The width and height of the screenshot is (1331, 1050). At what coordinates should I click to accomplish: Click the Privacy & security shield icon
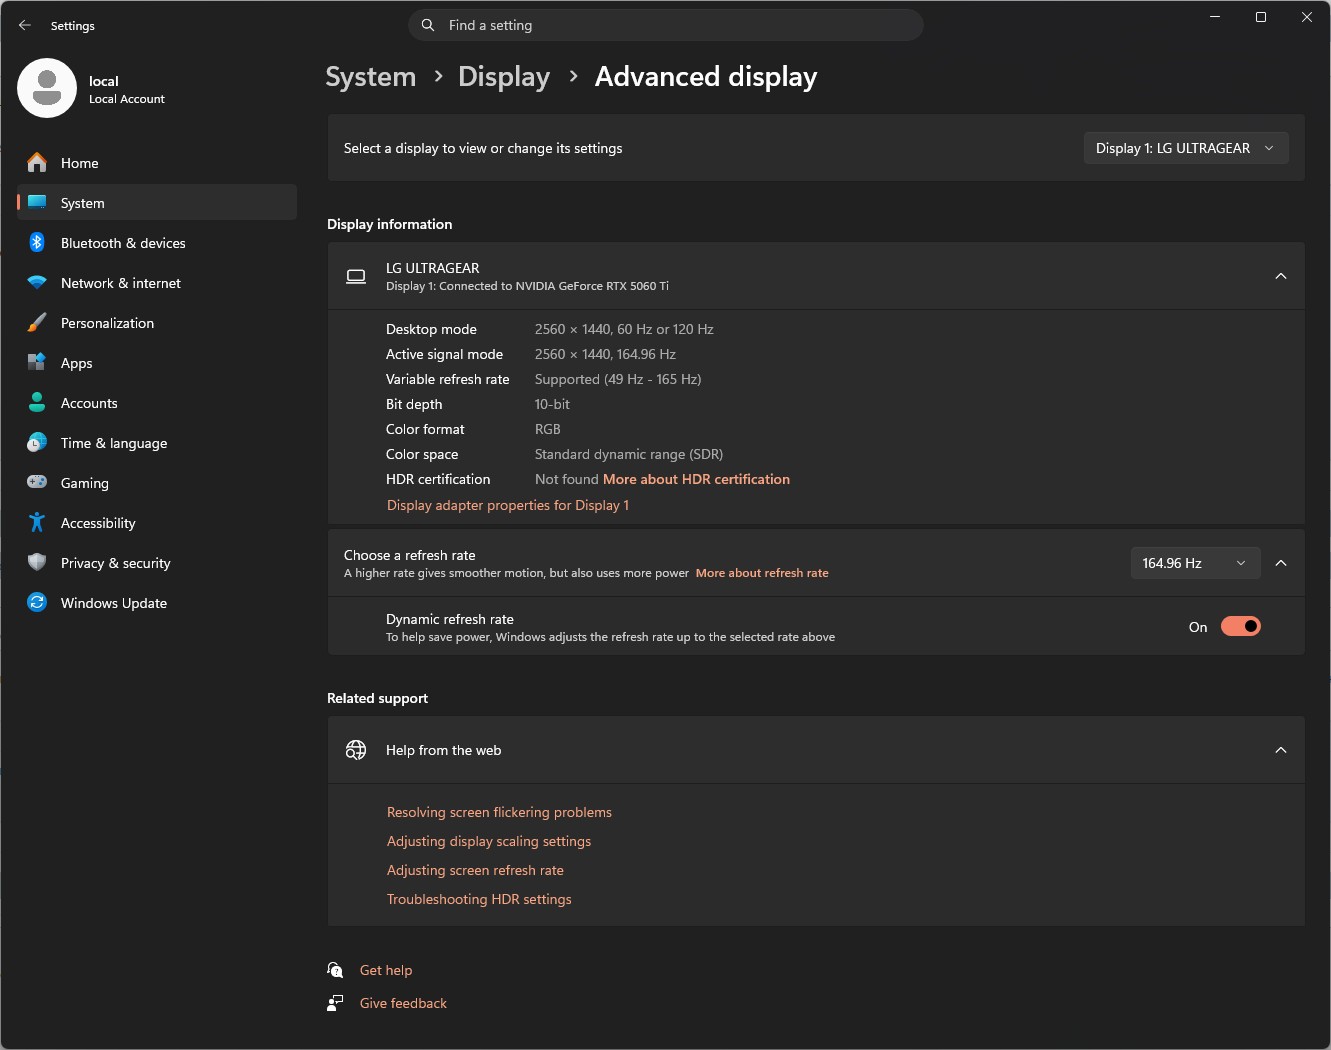[37, 563]
